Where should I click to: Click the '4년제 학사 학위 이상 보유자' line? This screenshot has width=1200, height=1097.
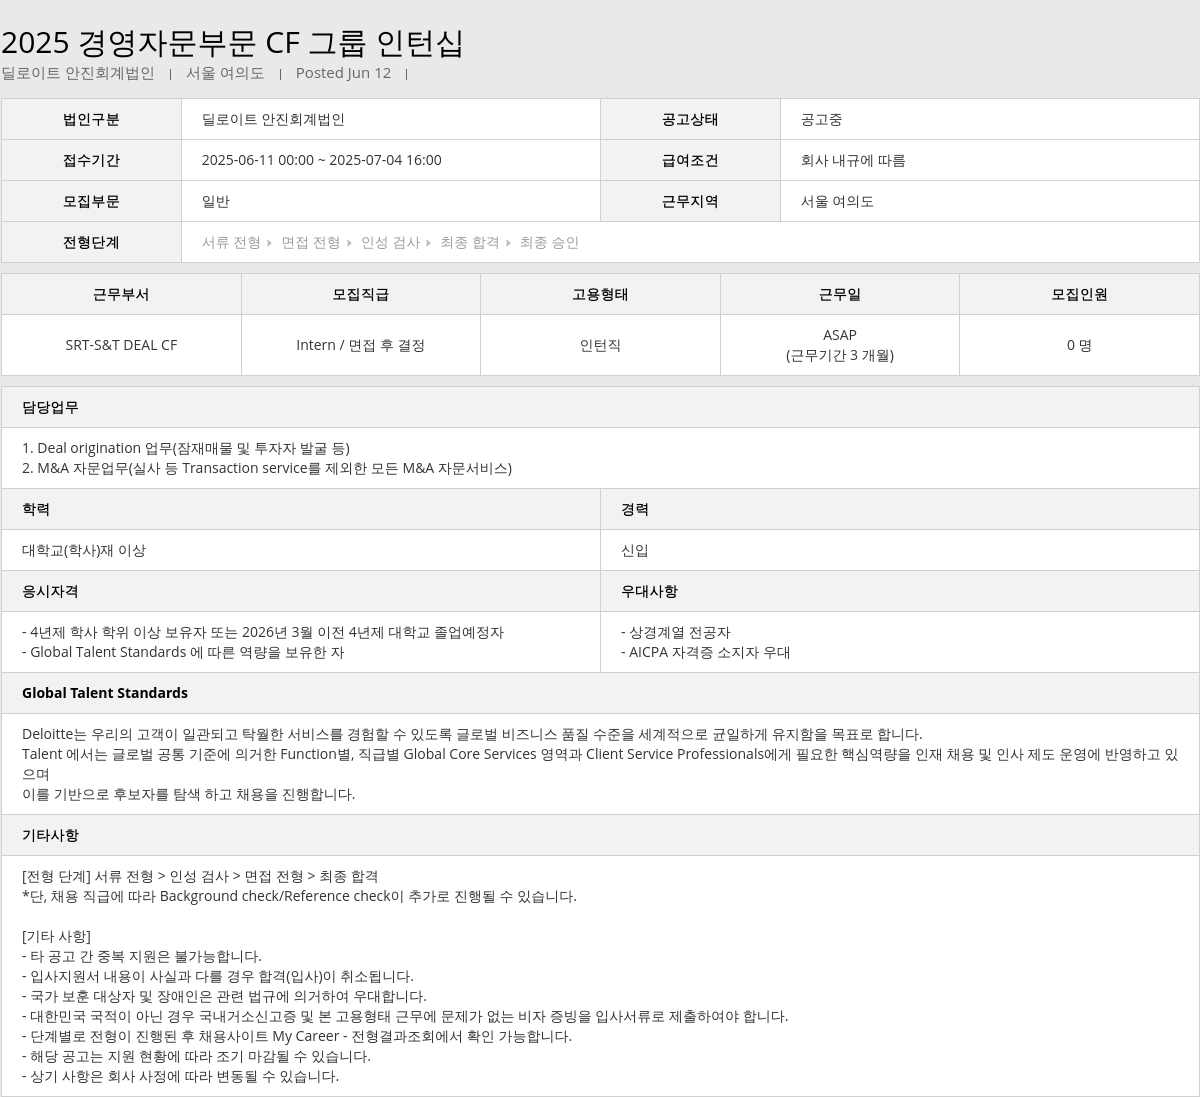point(263,632)
